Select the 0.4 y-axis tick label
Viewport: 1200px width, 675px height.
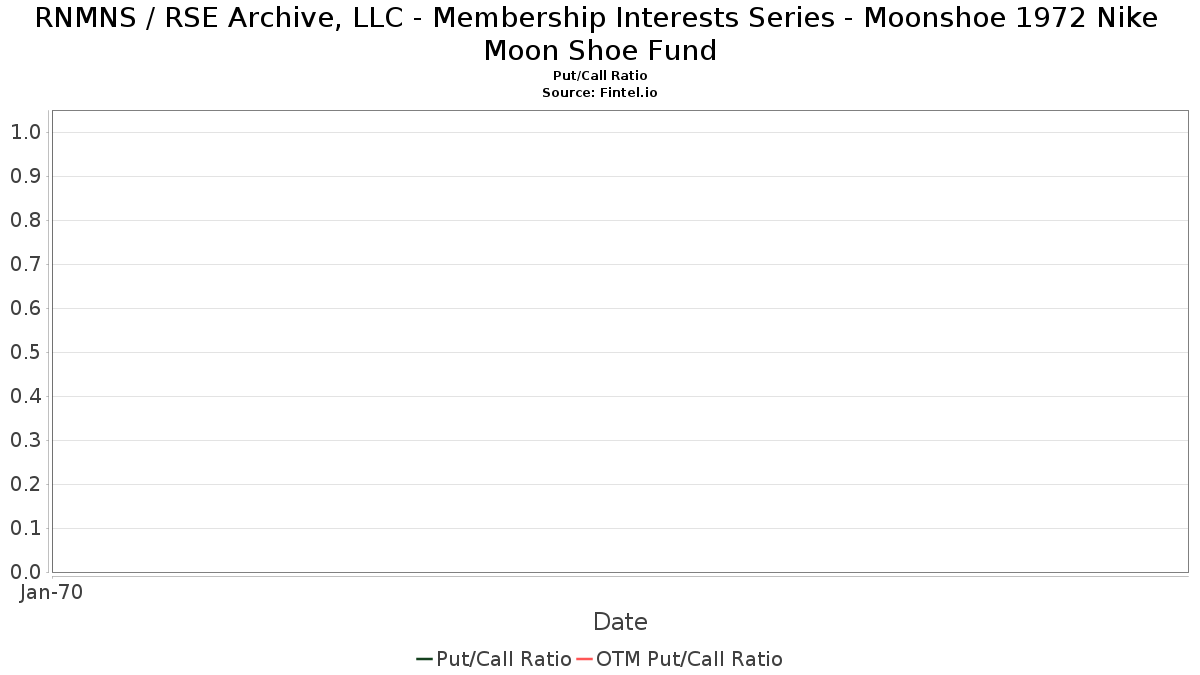point(25,396)
